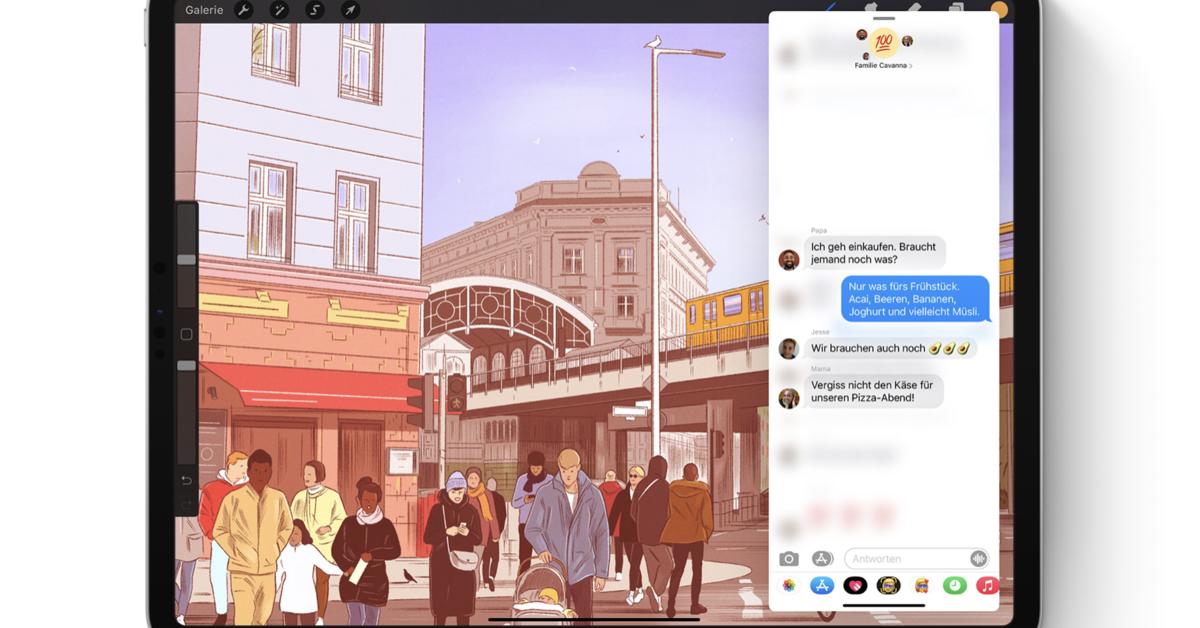The image size is (1200, 628).
Task: Tap the square modify button in sidebar
Action: coord(186,334)
